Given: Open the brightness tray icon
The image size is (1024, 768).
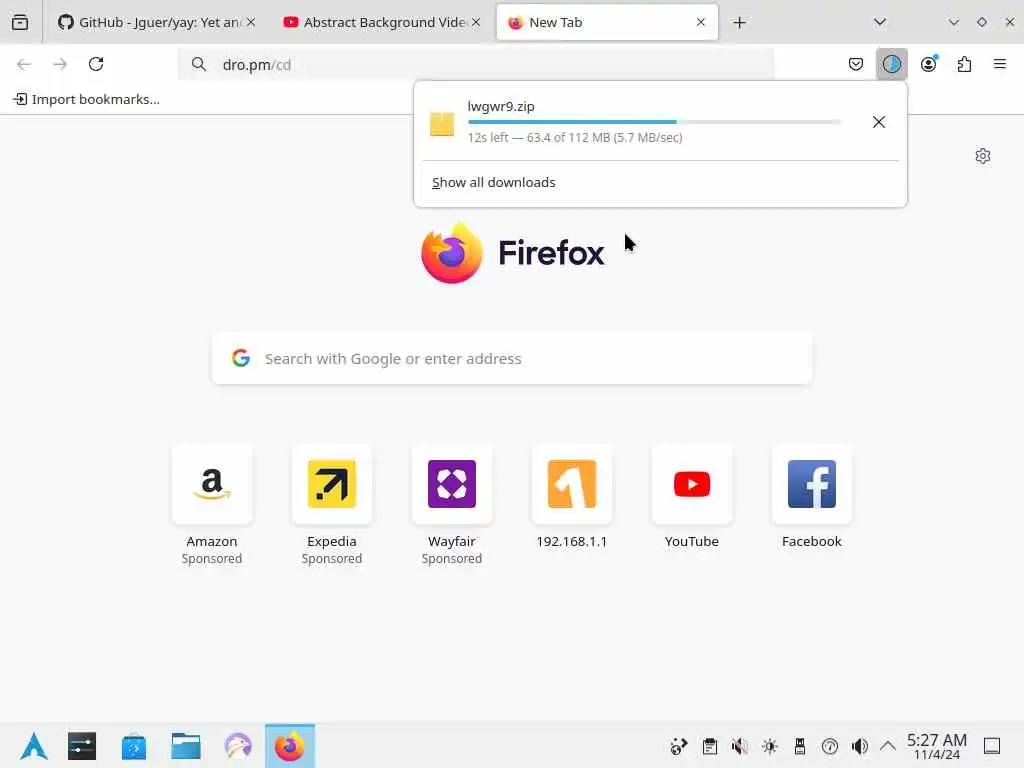Looking at the screenshot, I should 770,746.
